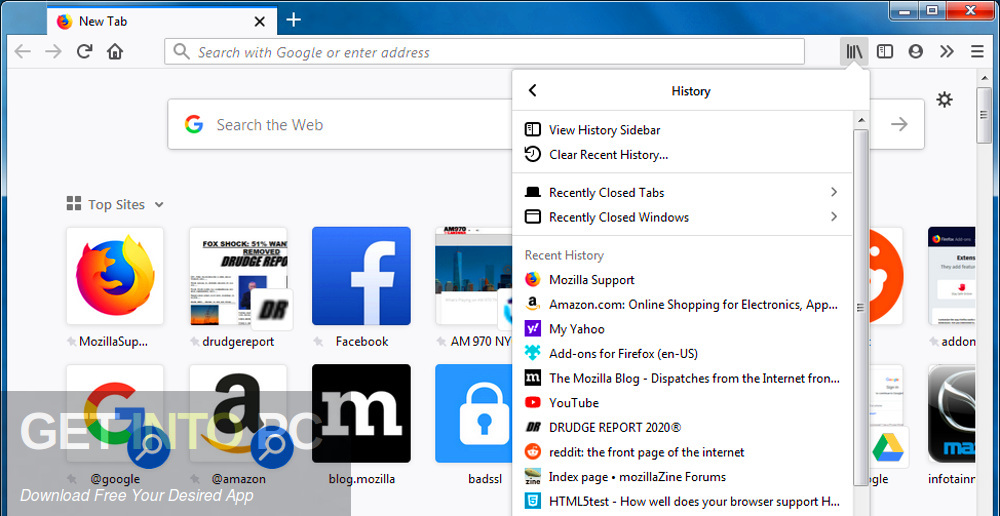1000x516 pixels.
Task: Open badssl top site tile
Action: click(474, 413)
